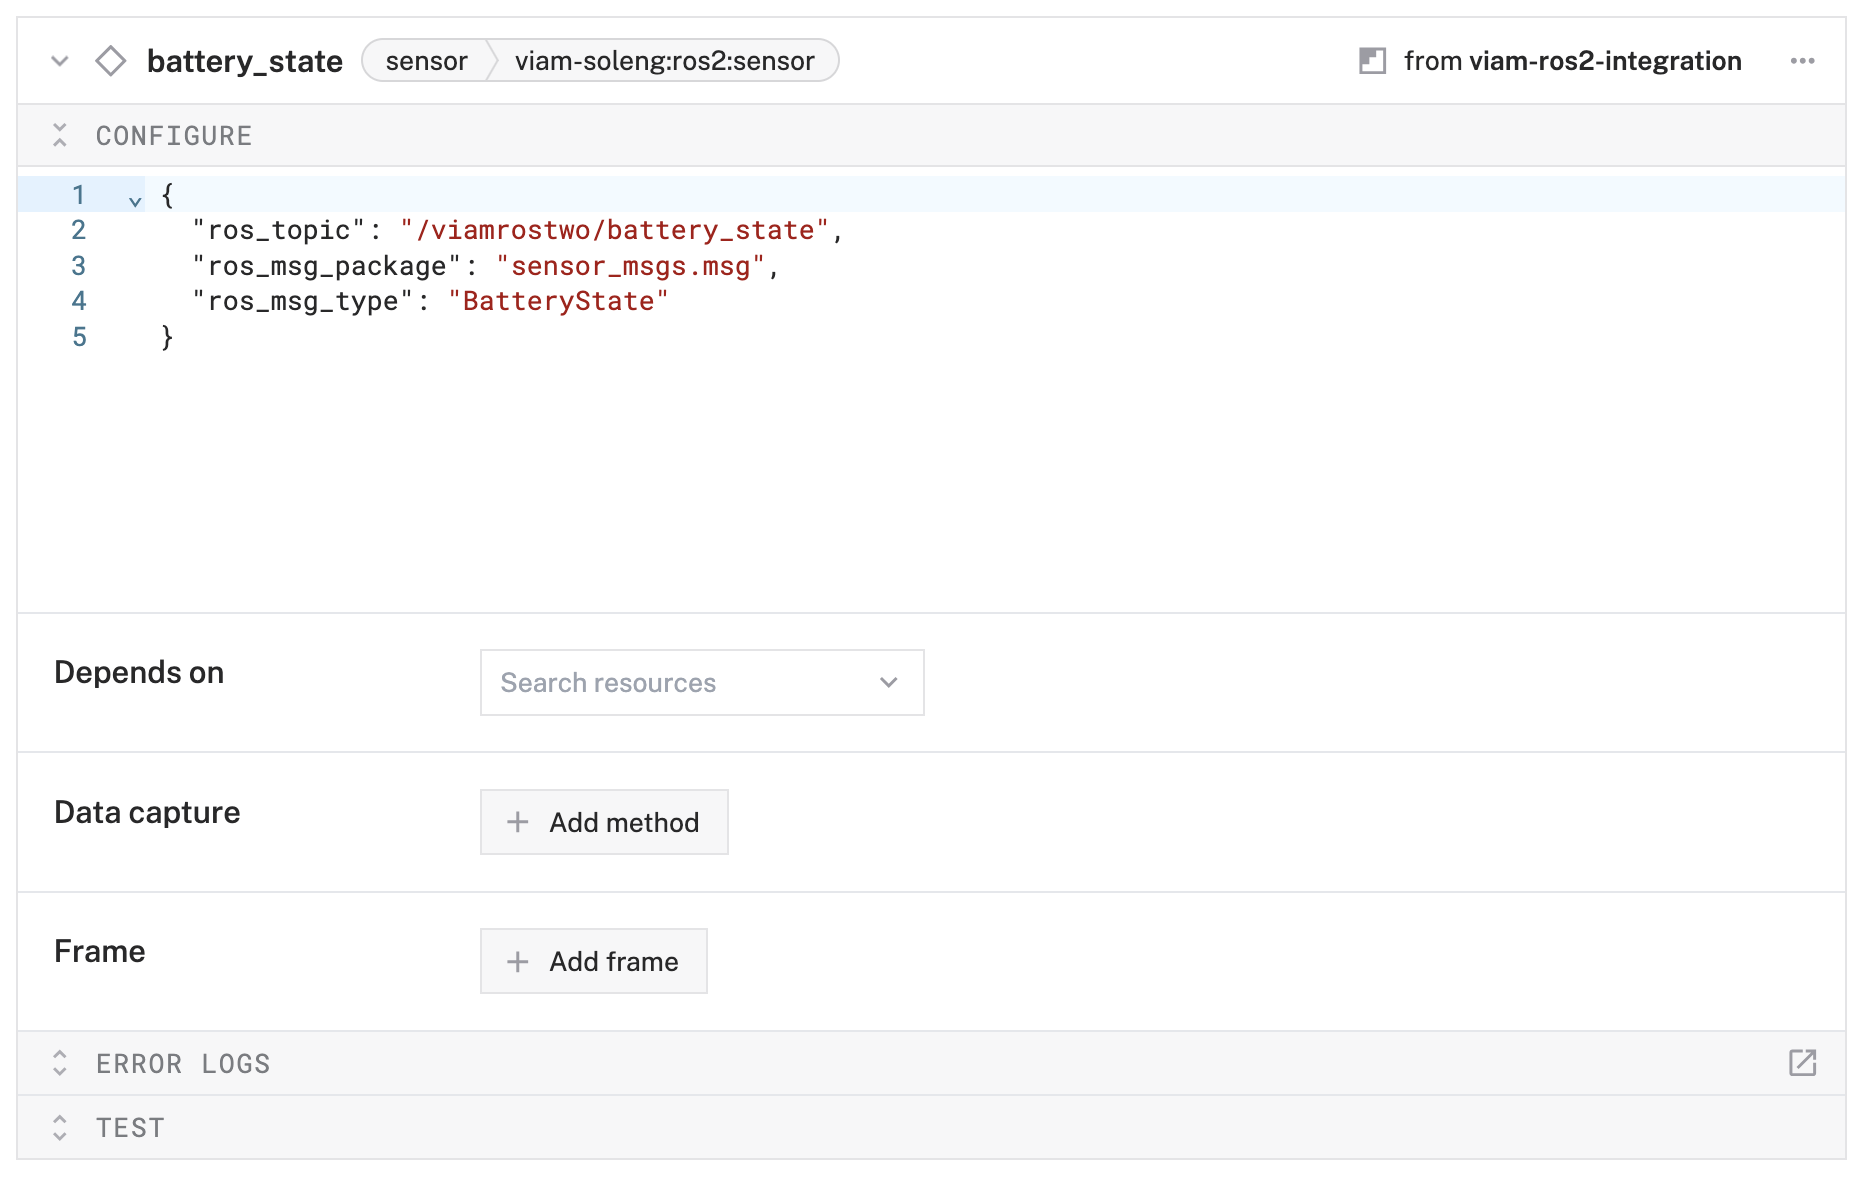Collapse the battery_state component card
This screenshot has width=1868, height=1178.
pyautogui.click(x=60, y=61)
